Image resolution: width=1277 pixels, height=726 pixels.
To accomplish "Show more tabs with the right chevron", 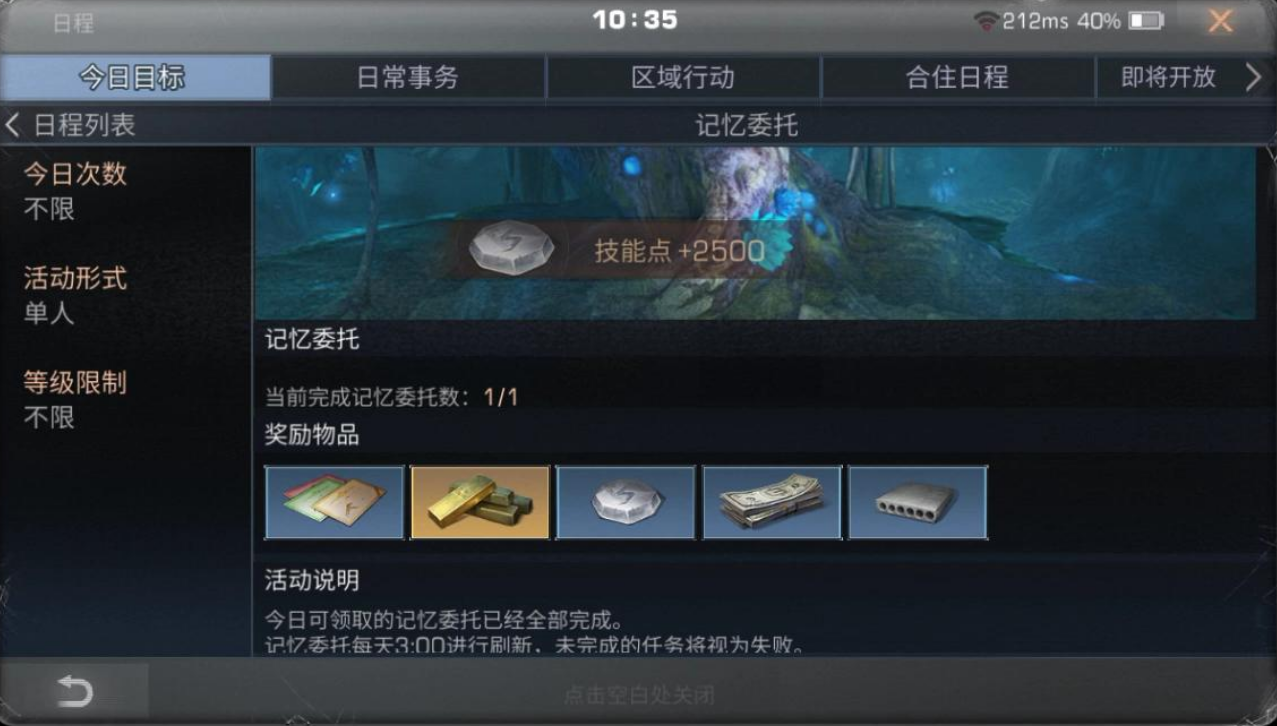I will click(1253, 78).
